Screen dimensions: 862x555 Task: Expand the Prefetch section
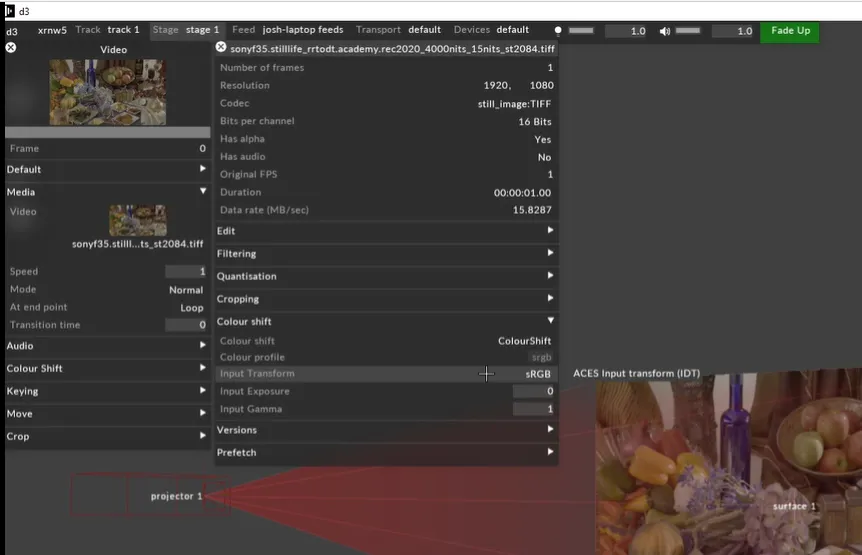pos(385,453)
